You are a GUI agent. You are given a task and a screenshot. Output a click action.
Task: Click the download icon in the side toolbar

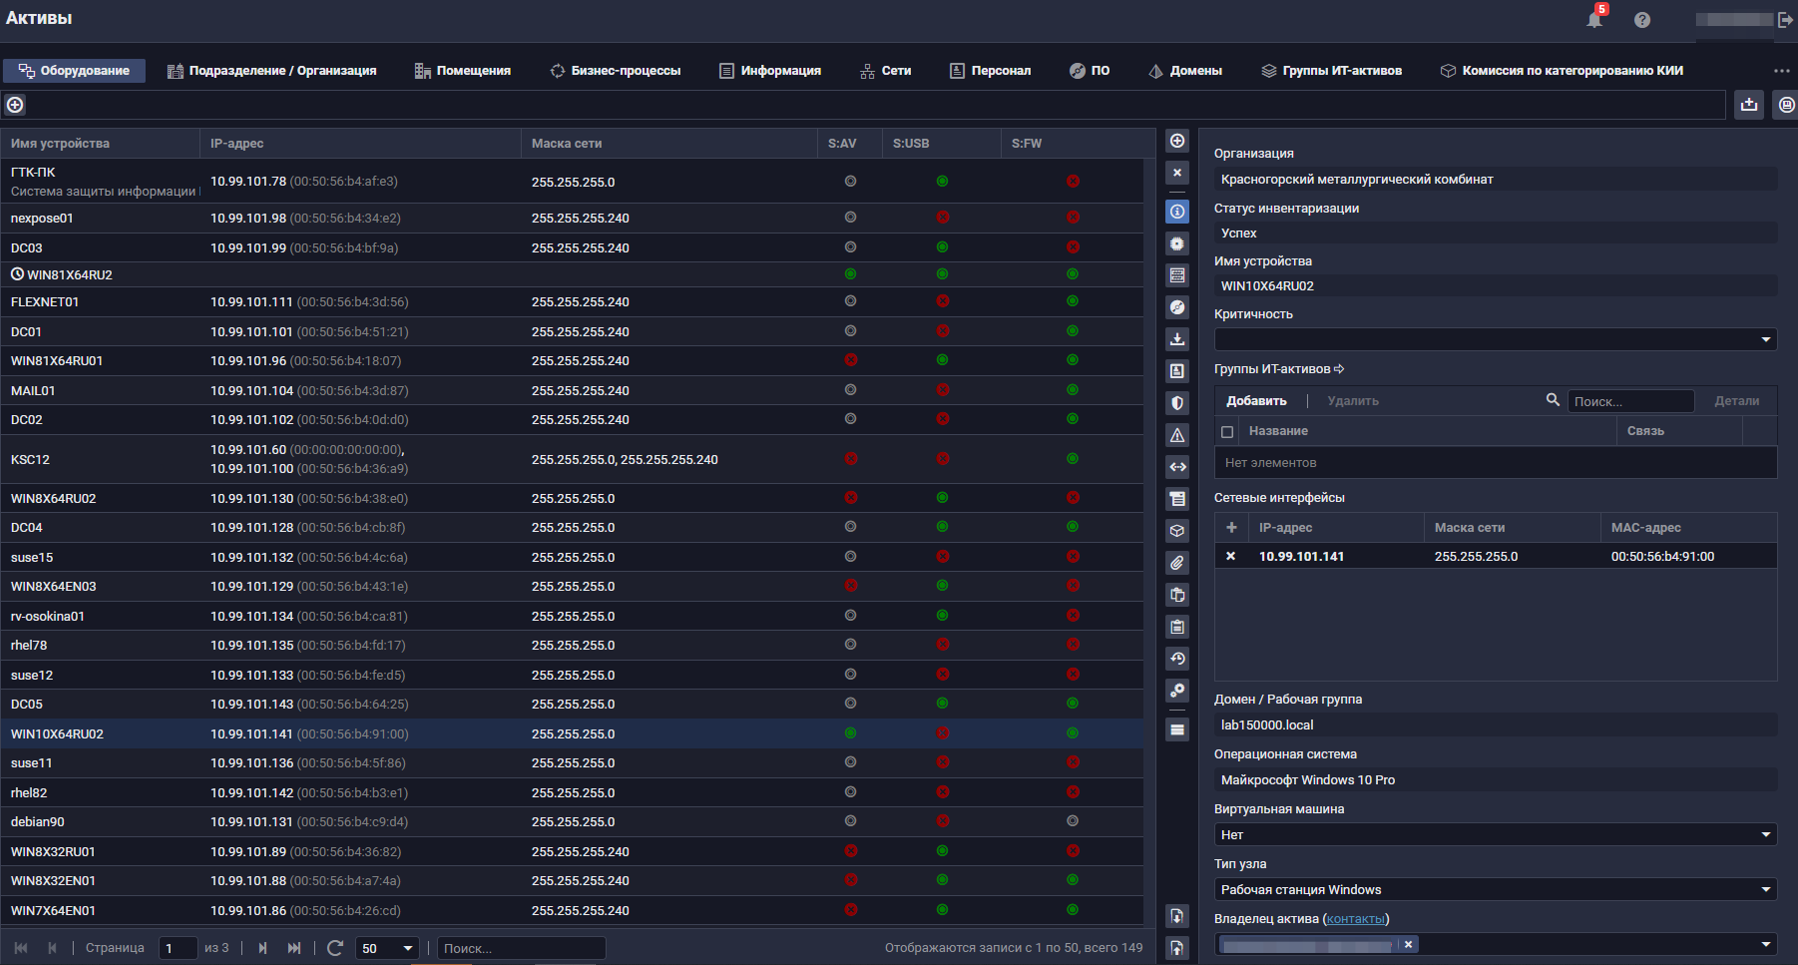(1177, 339)
